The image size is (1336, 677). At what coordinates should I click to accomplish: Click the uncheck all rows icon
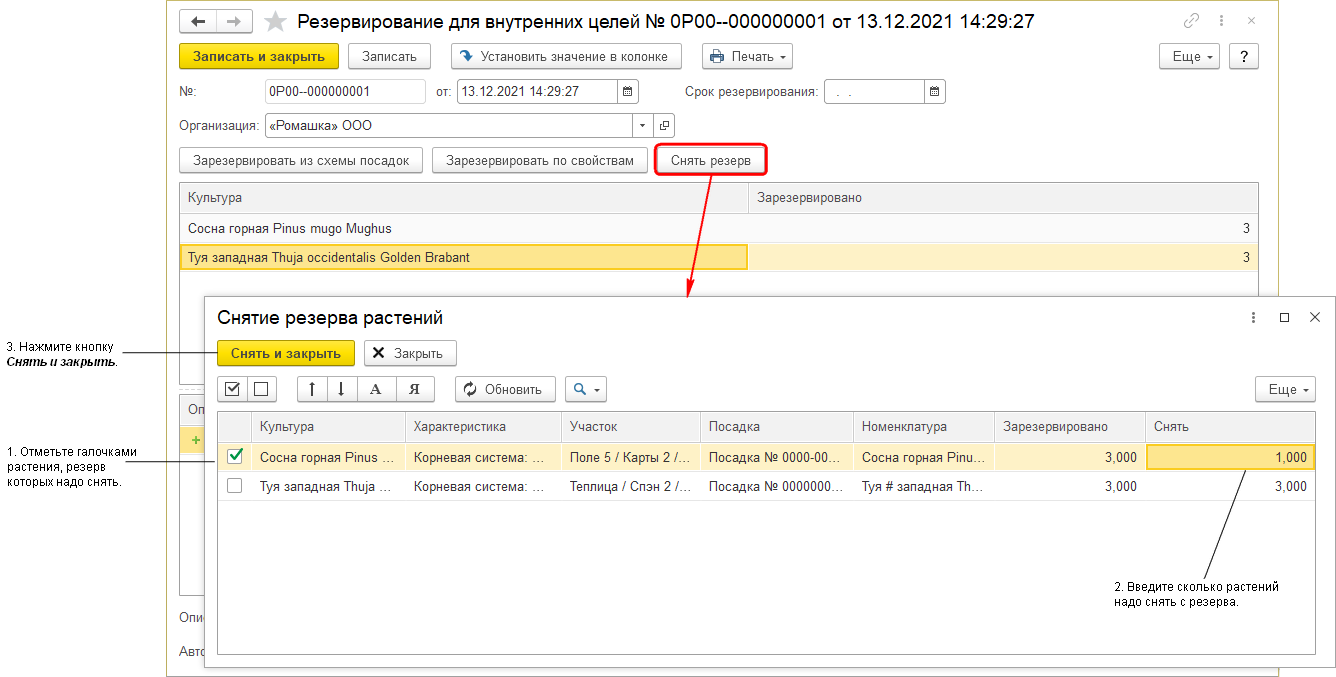coord(260,389)
